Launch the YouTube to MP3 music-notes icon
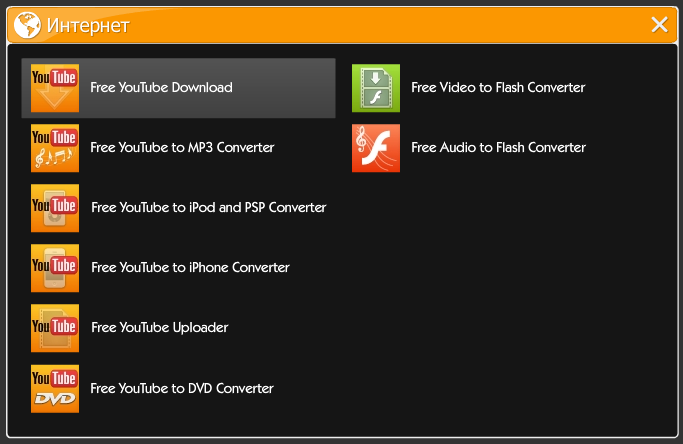The height and width of the screenshot is (444, 683). [x=55, y=148]
